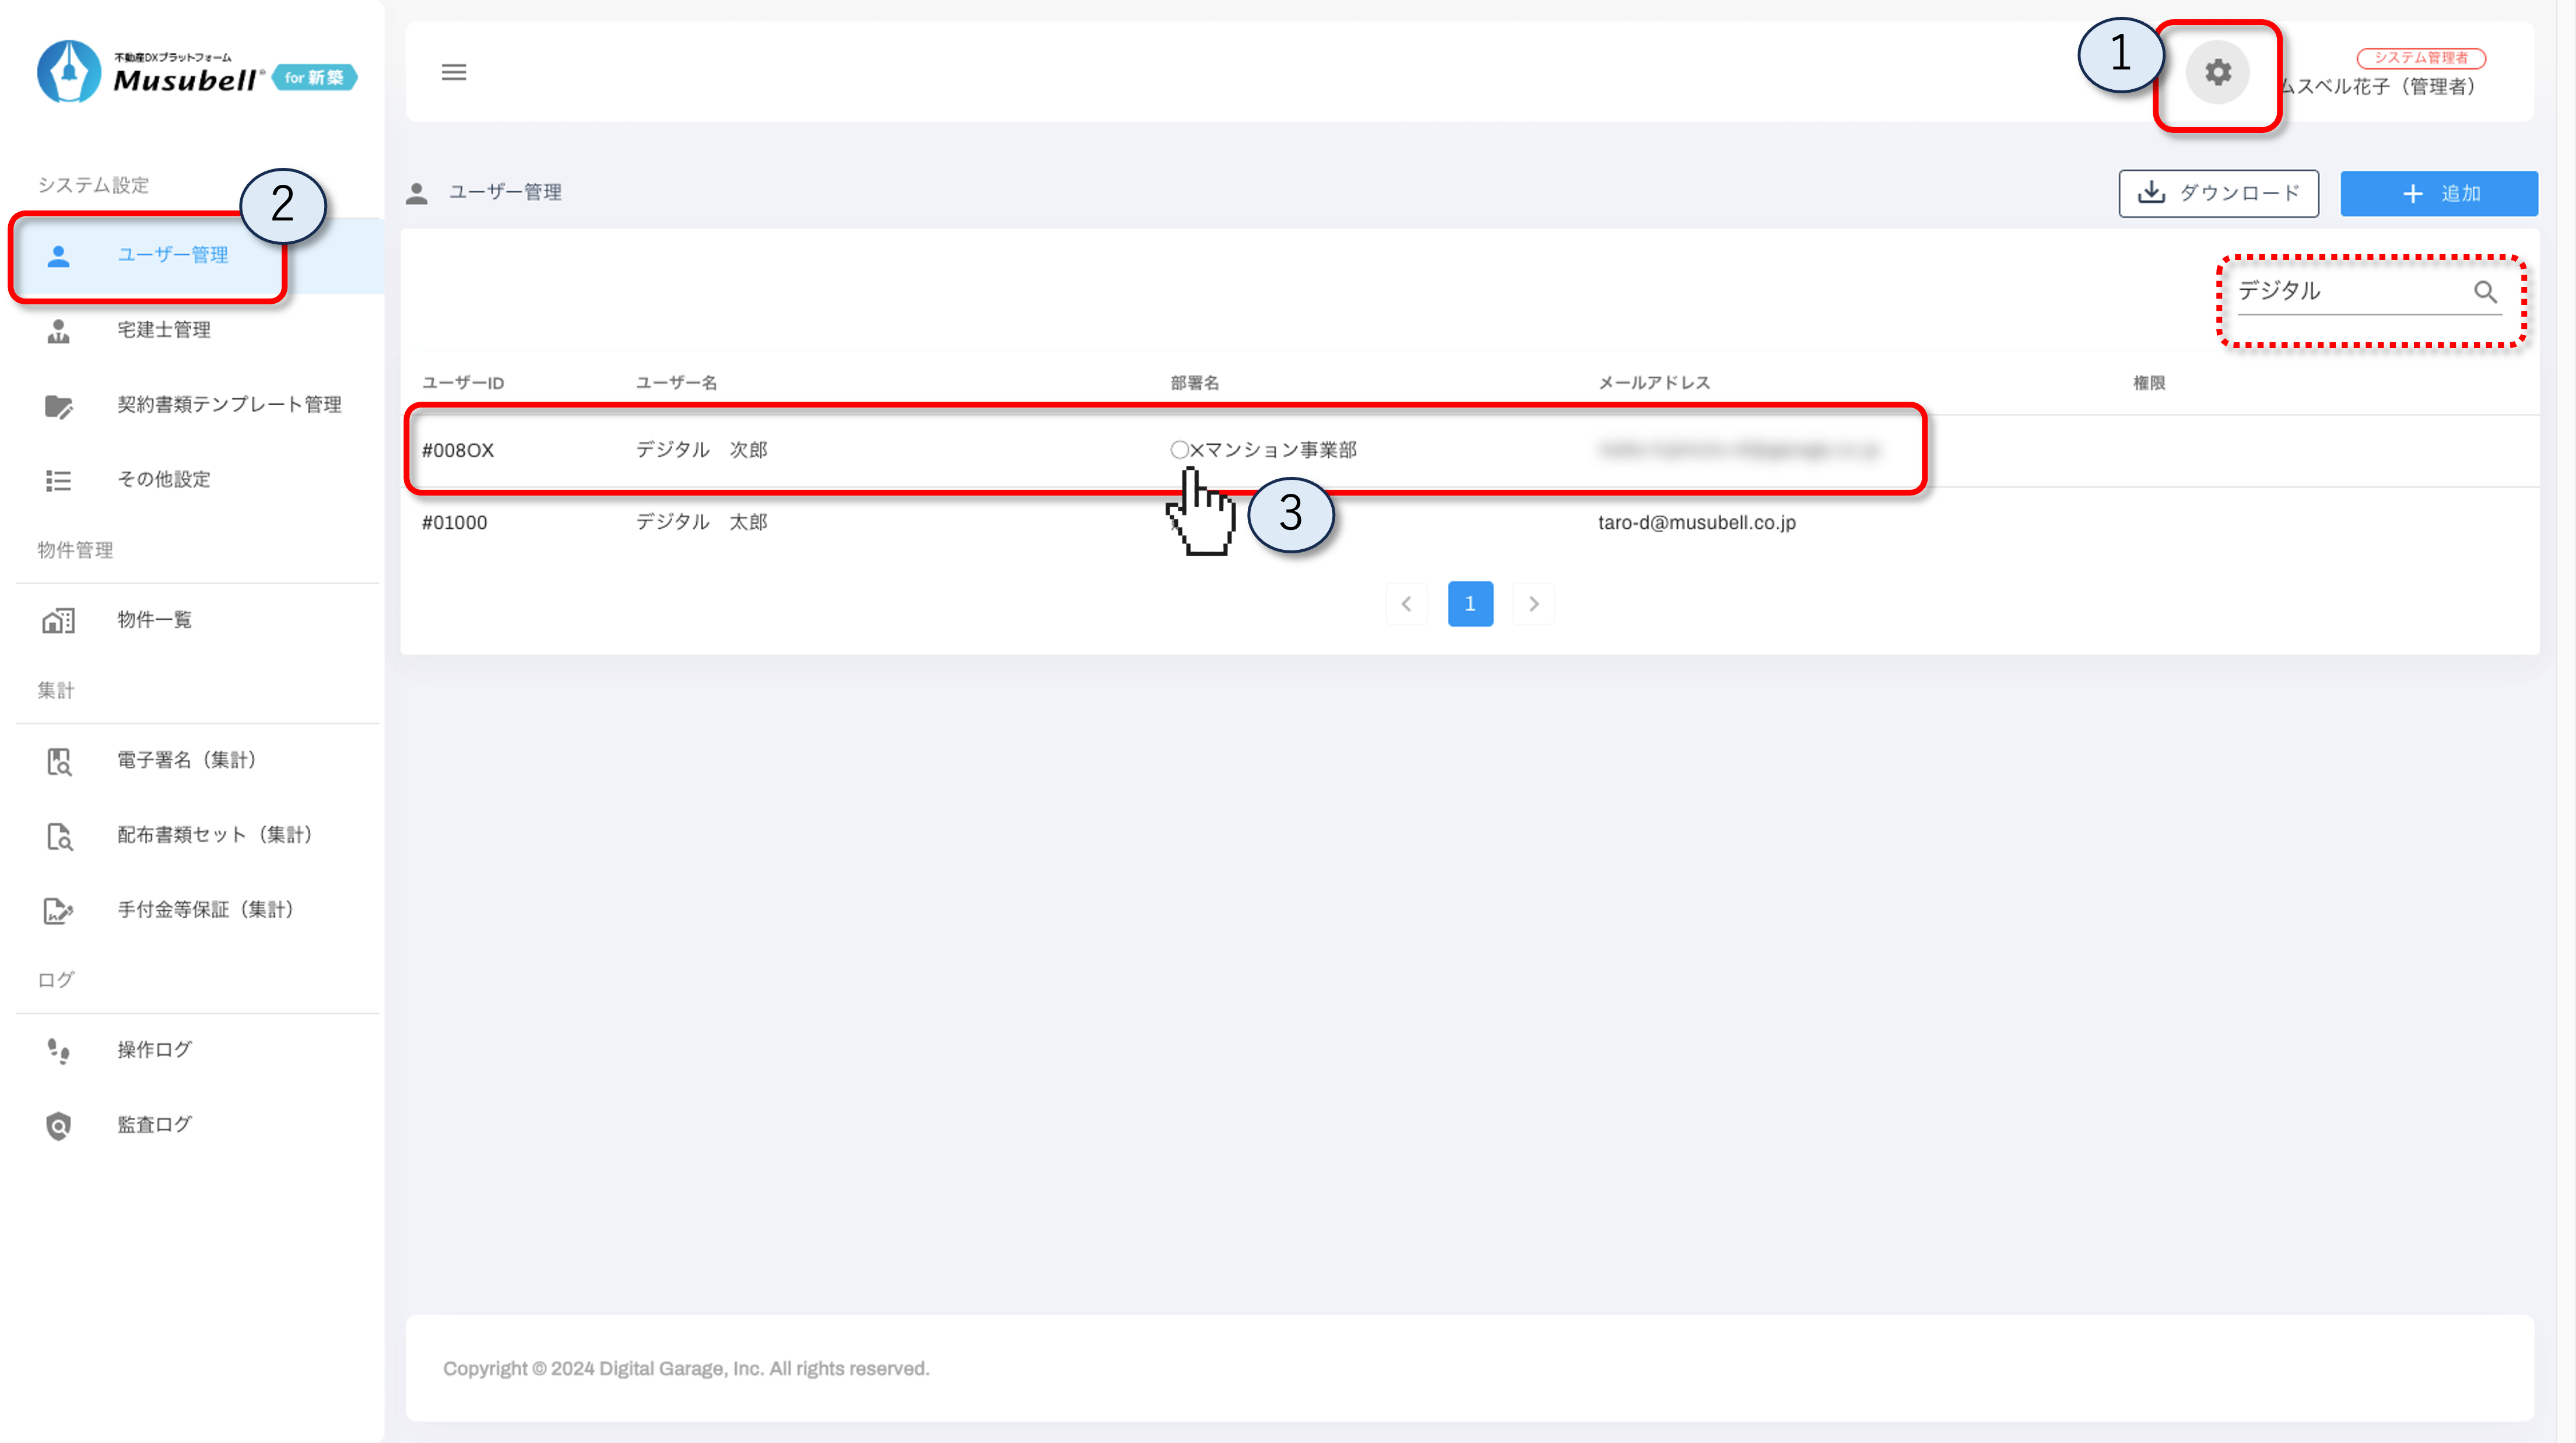
Task: Click the 配布書類セット（集計） icon
Action: pos(59,836)
